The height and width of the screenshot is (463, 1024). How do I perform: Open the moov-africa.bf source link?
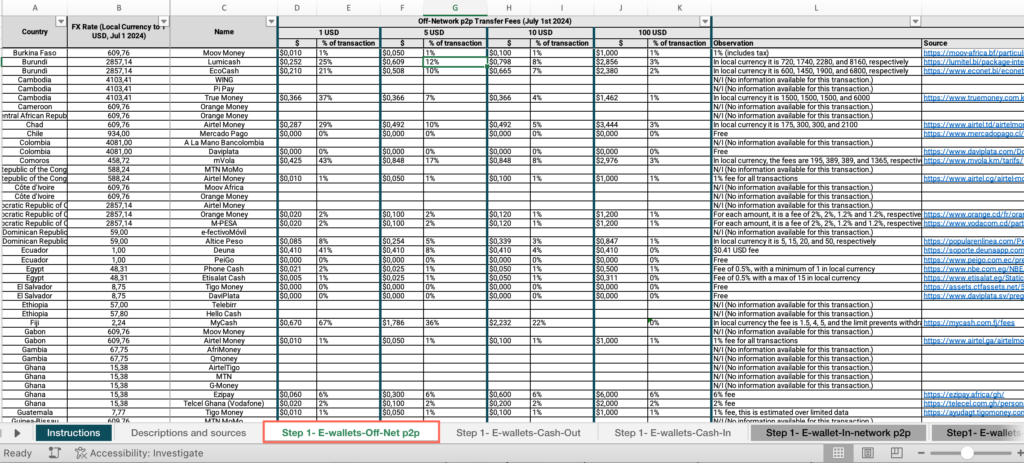(973, 52)
